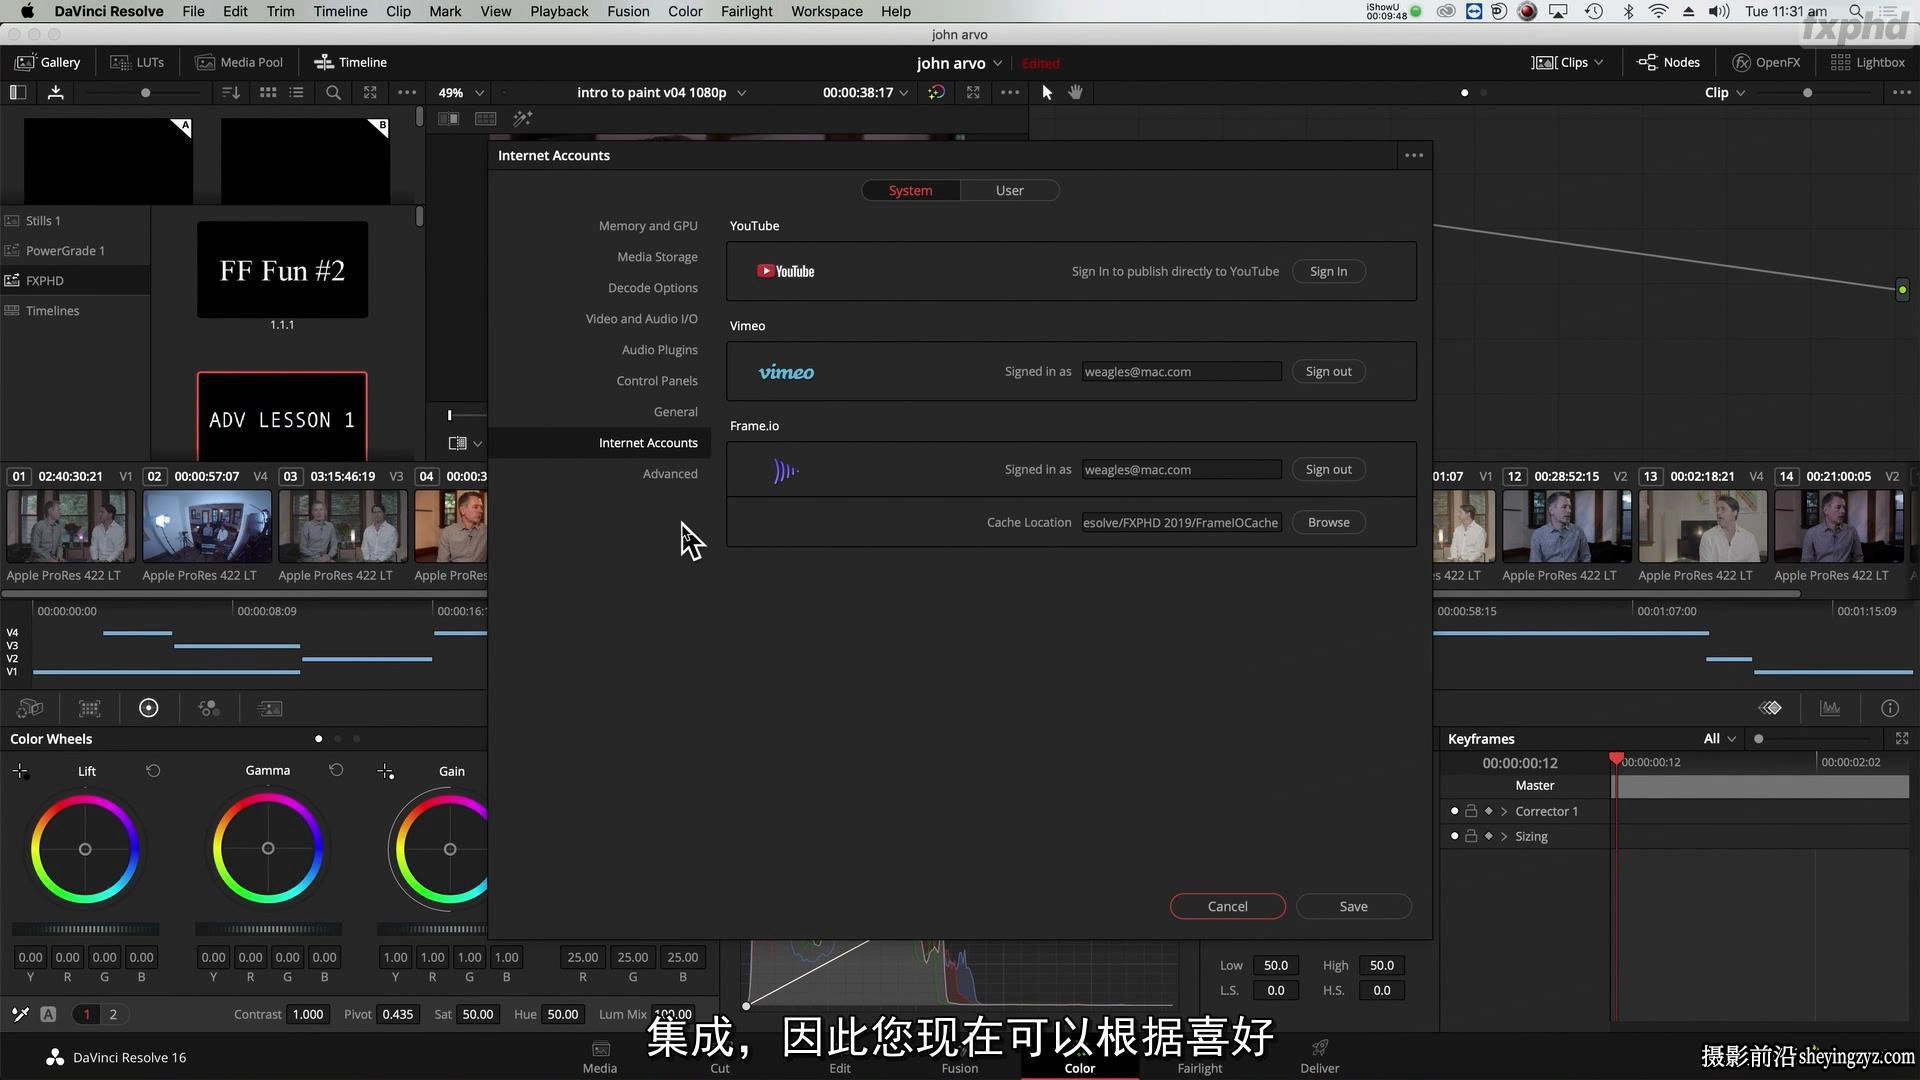
Task: Select color wheels page 1
Action: (87, 1014)
